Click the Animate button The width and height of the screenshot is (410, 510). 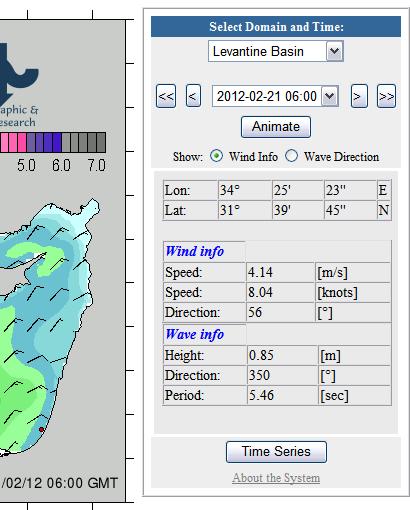coord(276,127)
